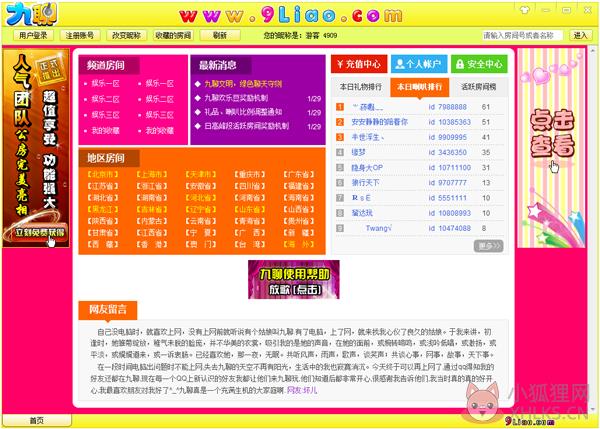Click the gray number 4 rank badge

[340, 152]
